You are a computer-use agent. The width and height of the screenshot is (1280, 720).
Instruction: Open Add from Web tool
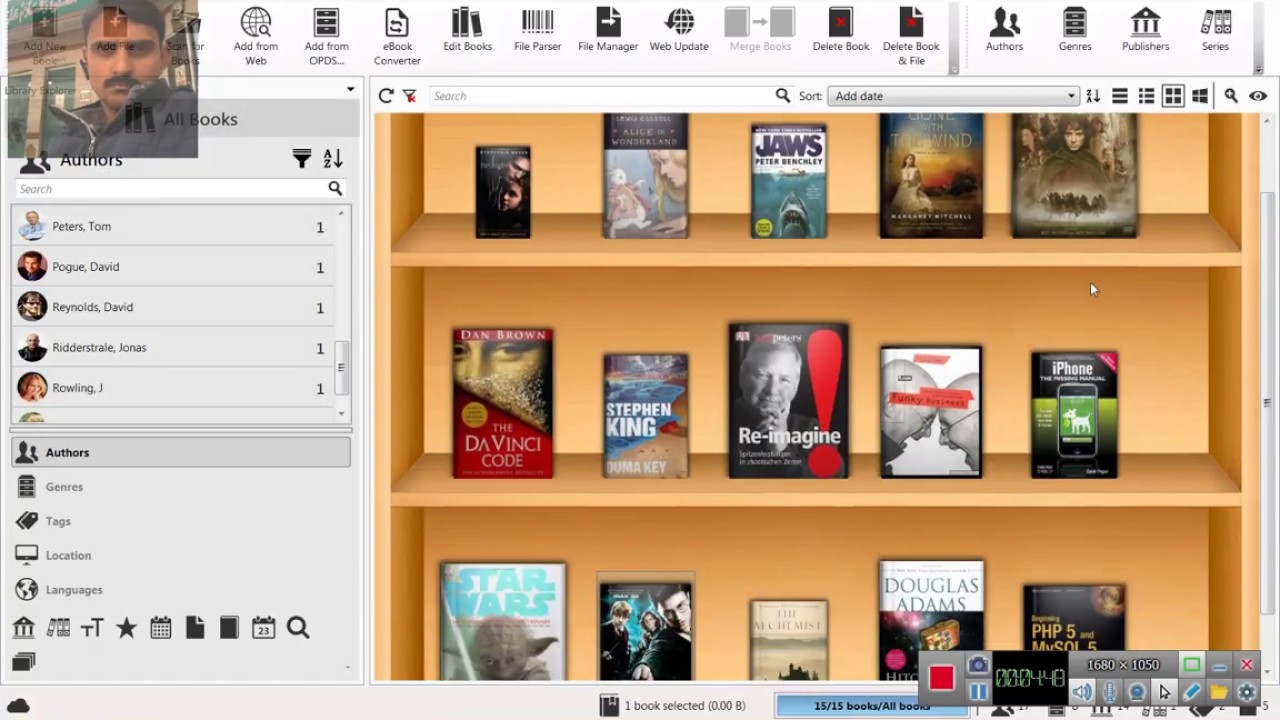pyautogui.click(x=256, y=36)
